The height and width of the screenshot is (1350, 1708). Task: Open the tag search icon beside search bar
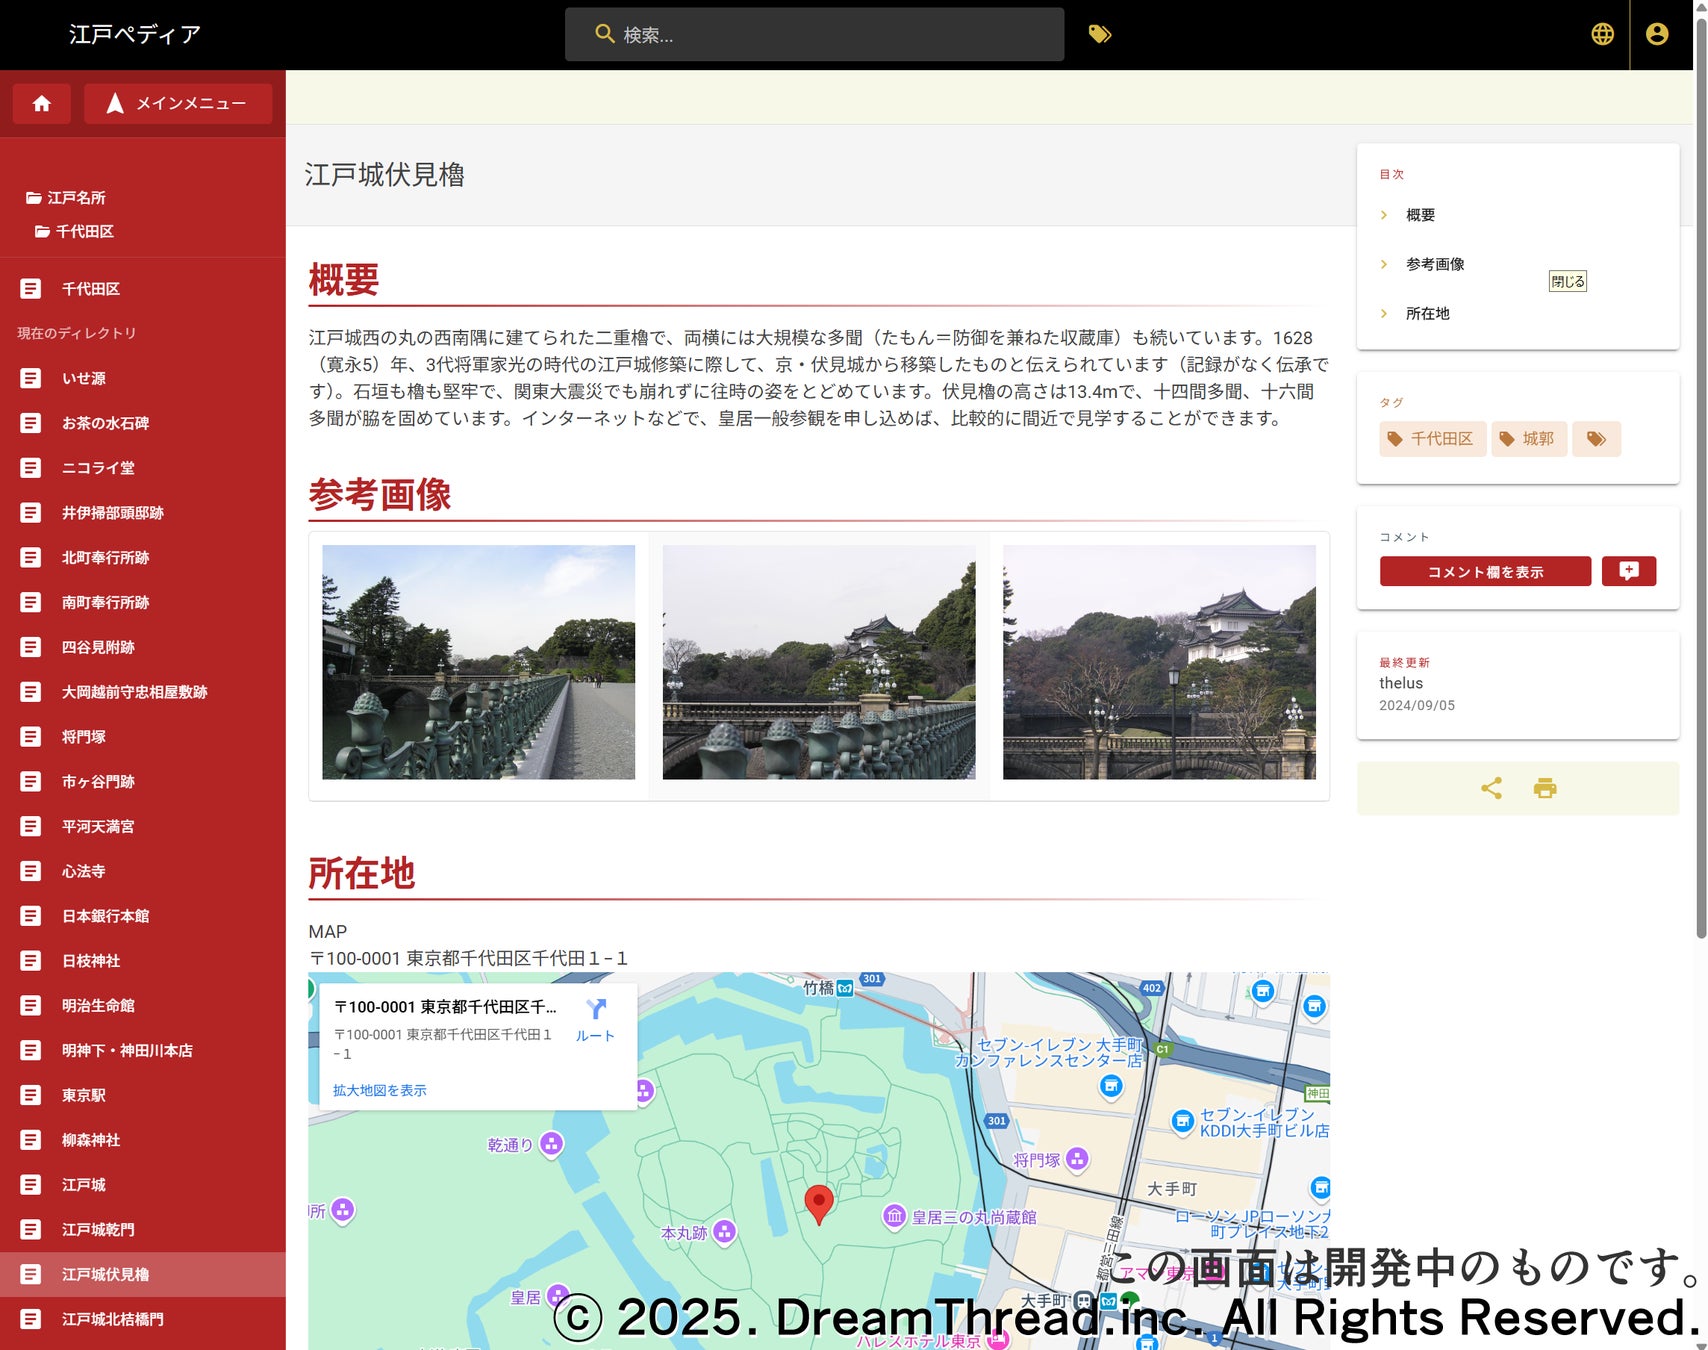(x=1100, y=35)
